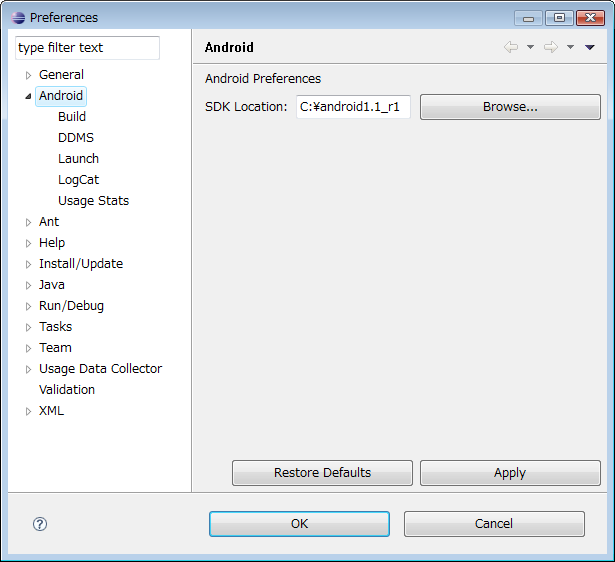Image resolution: width=615 pixels, height=562 pixels.
Task: Maximize the Preferences window
Action: coord(559,18)
